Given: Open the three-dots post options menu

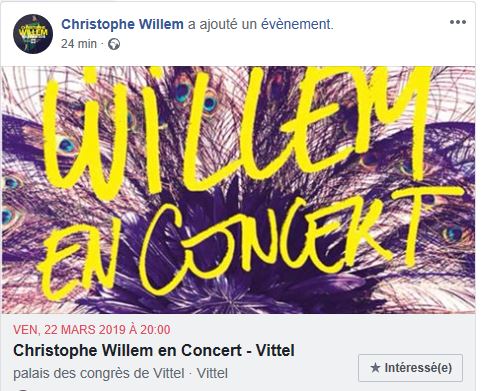Looking at the screenshot, I should point(458,22).
